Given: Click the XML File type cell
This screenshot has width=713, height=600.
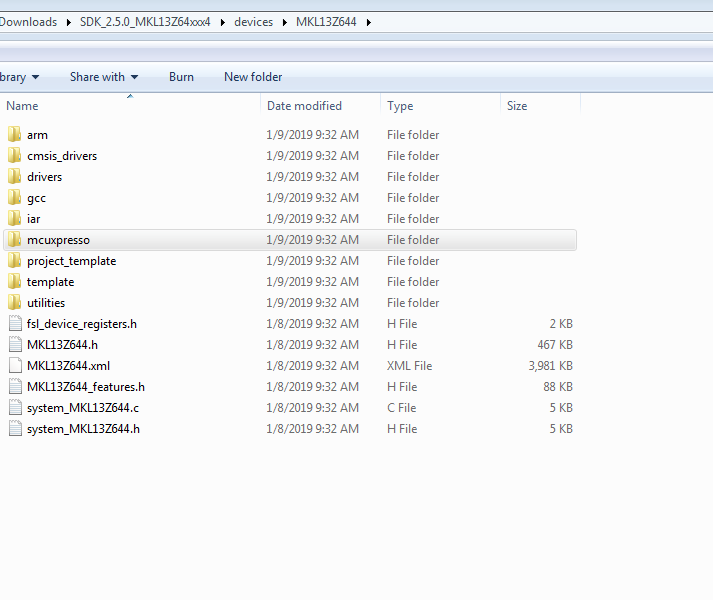Looking at the screenshot, I should point(409,366).
